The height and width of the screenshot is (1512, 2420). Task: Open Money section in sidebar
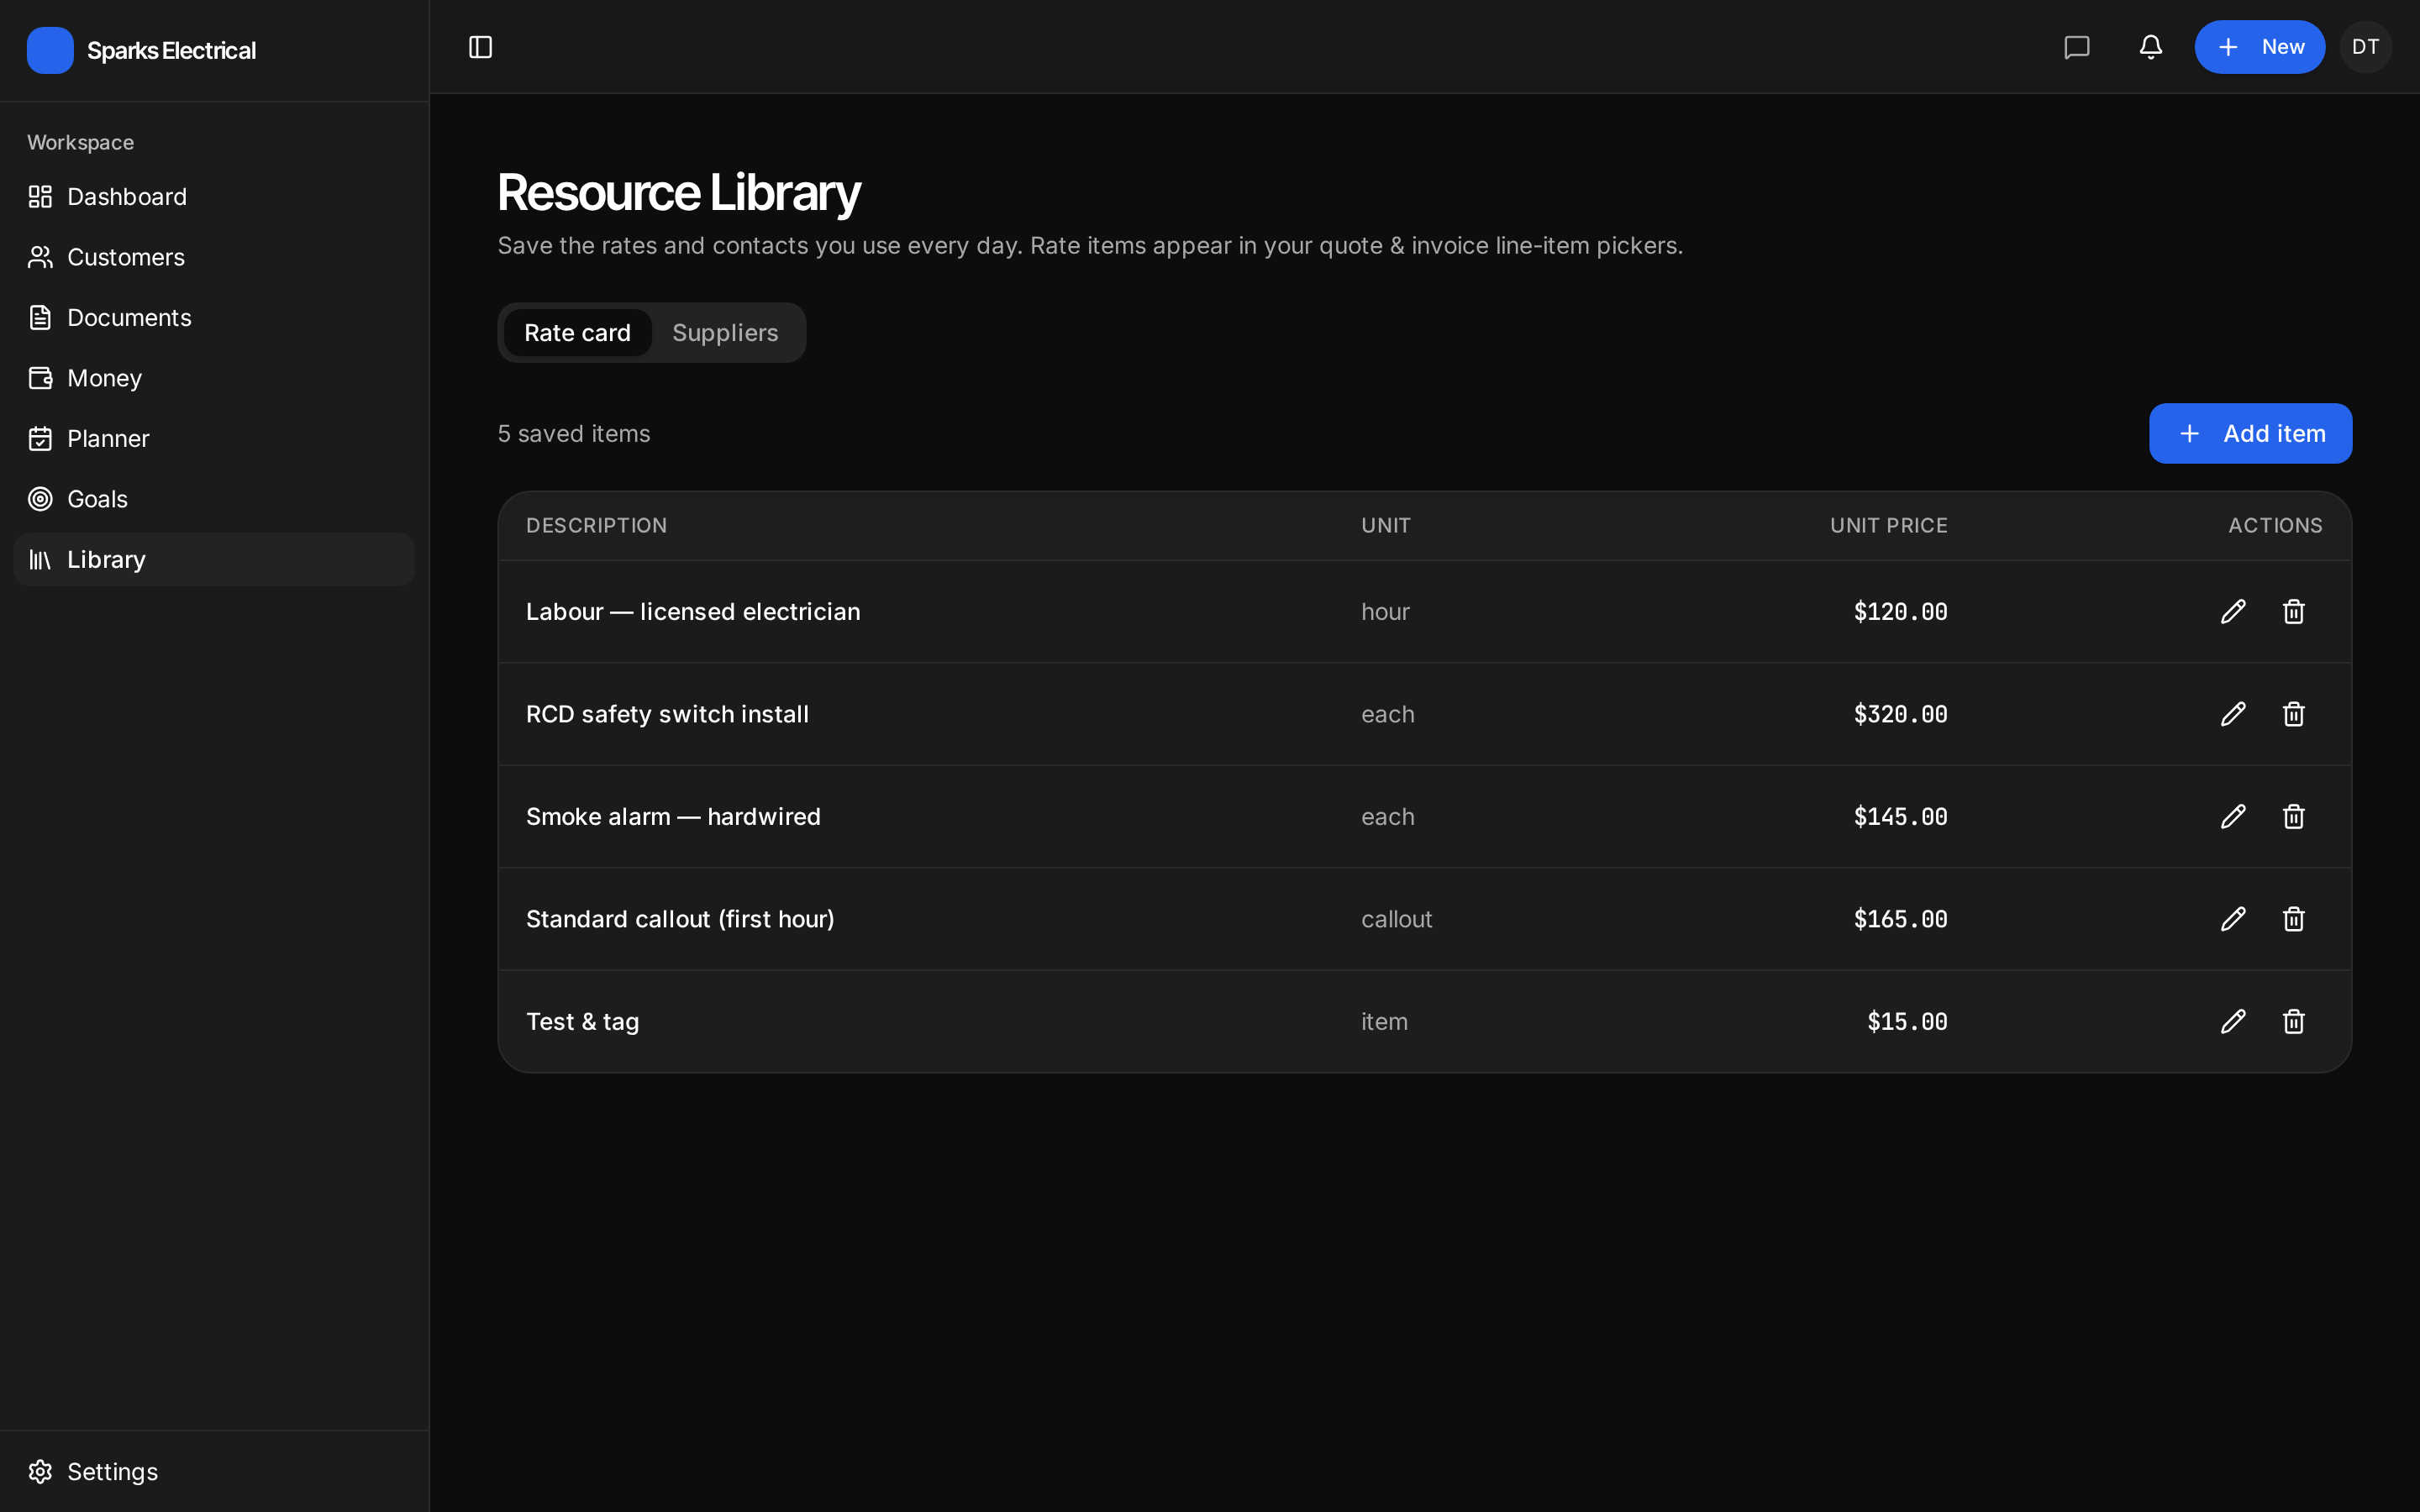click(214, 378)
